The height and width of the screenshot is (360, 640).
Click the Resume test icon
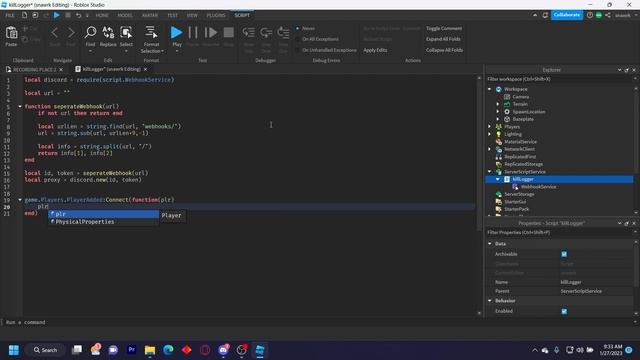(211, 33)
